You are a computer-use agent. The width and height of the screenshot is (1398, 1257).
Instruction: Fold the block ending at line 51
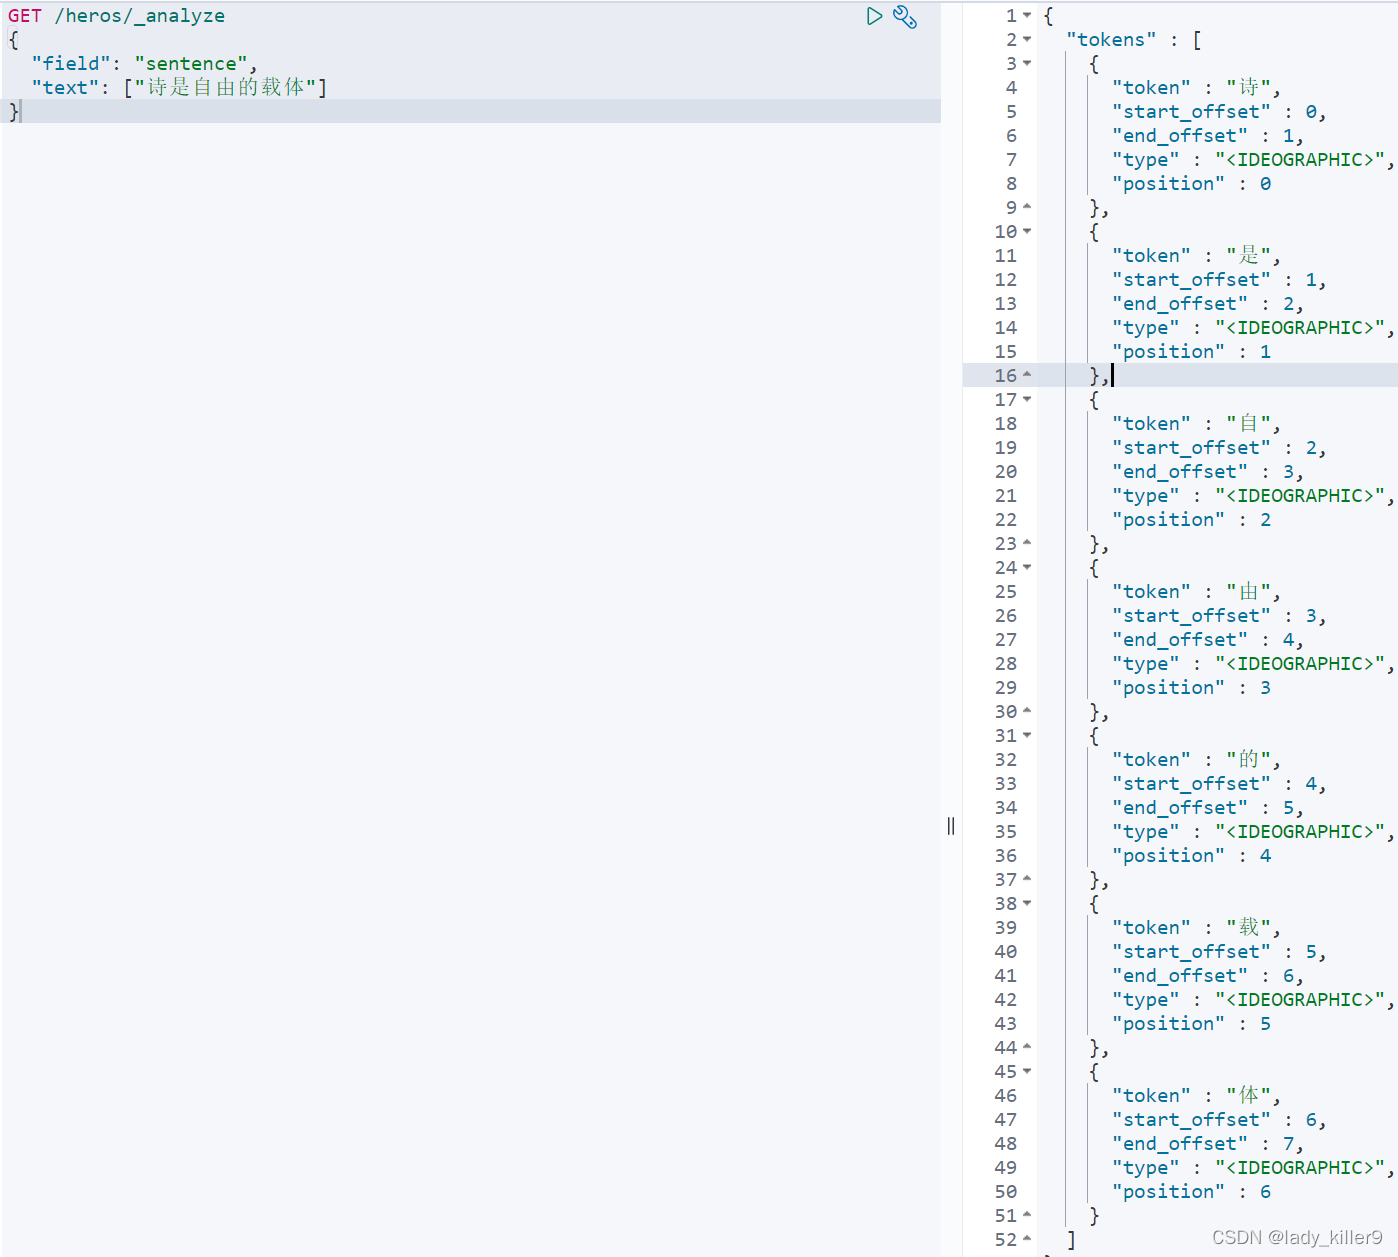tap(1027, 1215)
